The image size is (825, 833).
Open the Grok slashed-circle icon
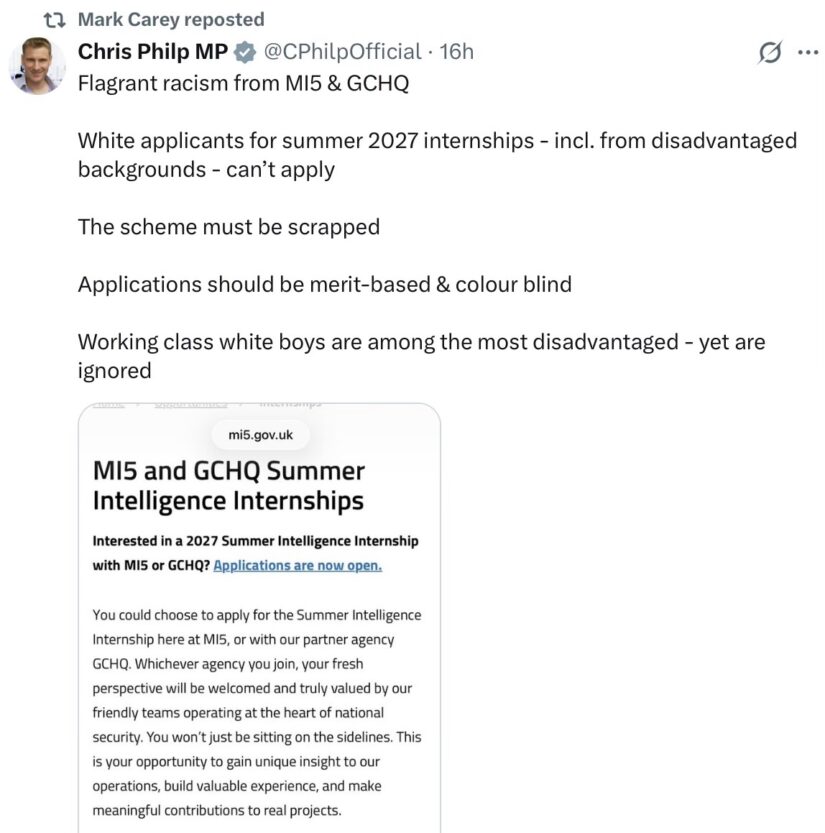[x=770, y=52]
